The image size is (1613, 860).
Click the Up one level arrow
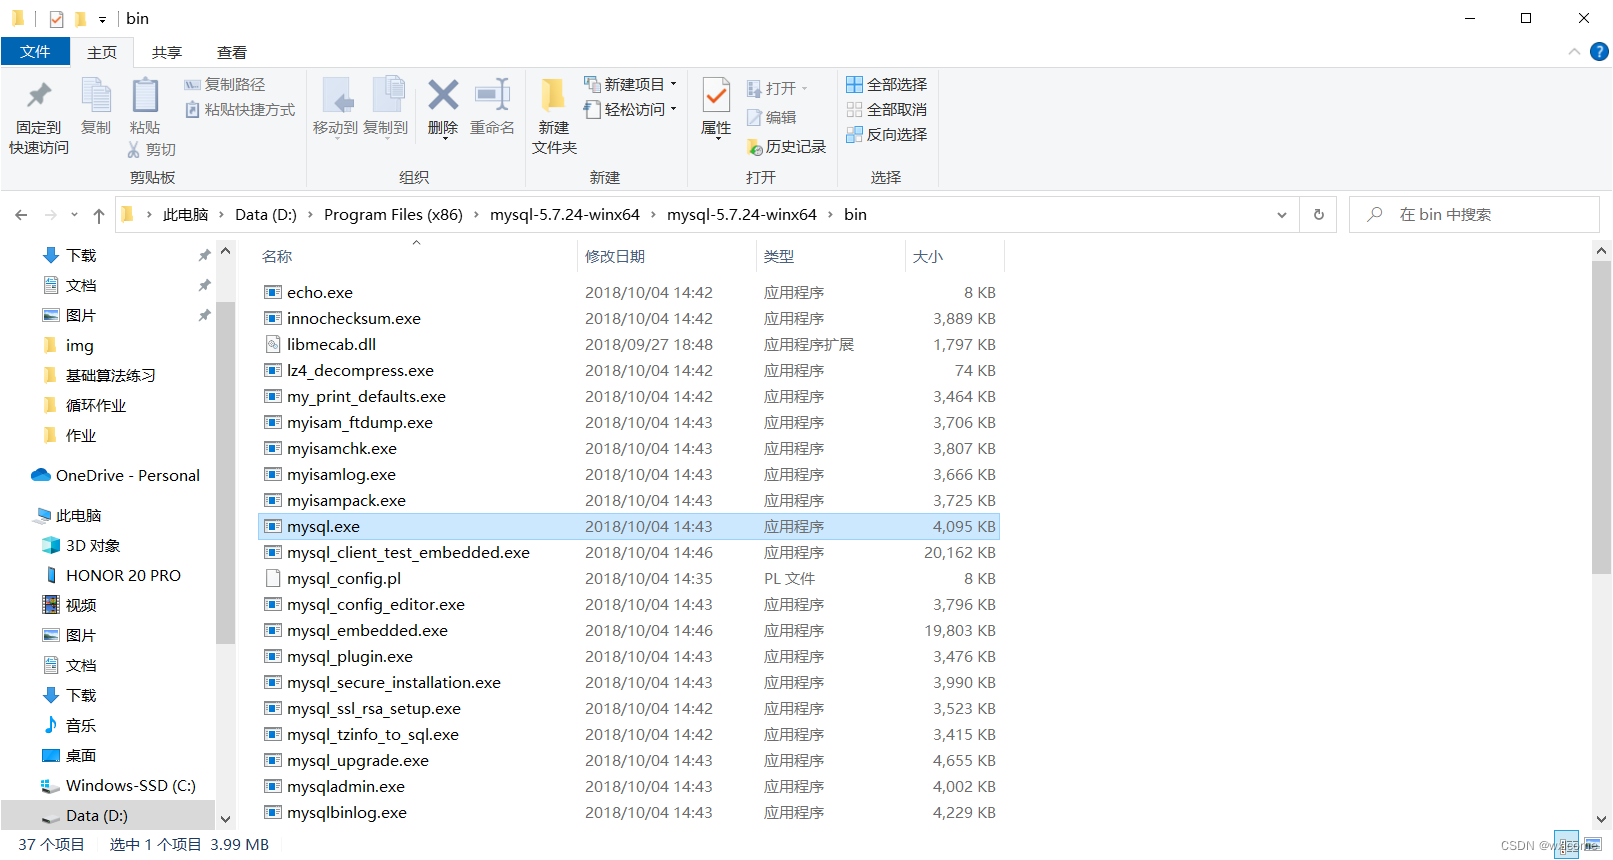point(99,215)
